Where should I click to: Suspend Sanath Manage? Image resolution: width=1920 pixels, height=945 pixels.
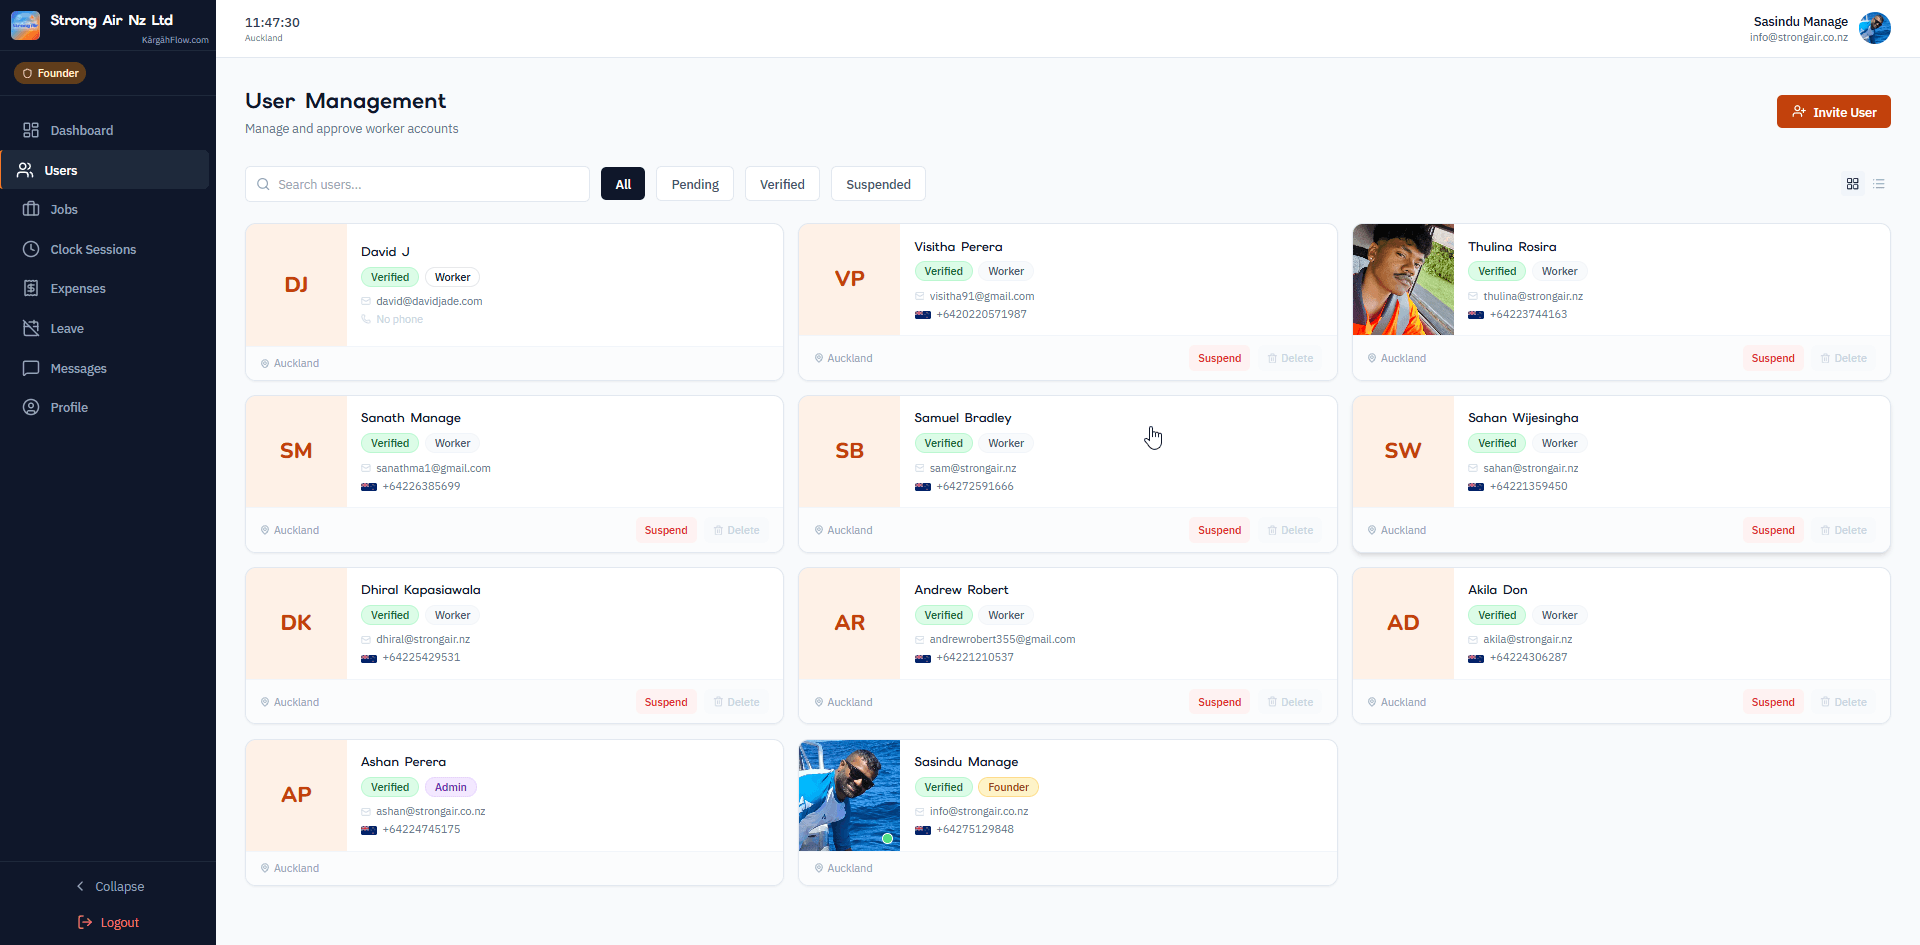[x=666, y=530]
